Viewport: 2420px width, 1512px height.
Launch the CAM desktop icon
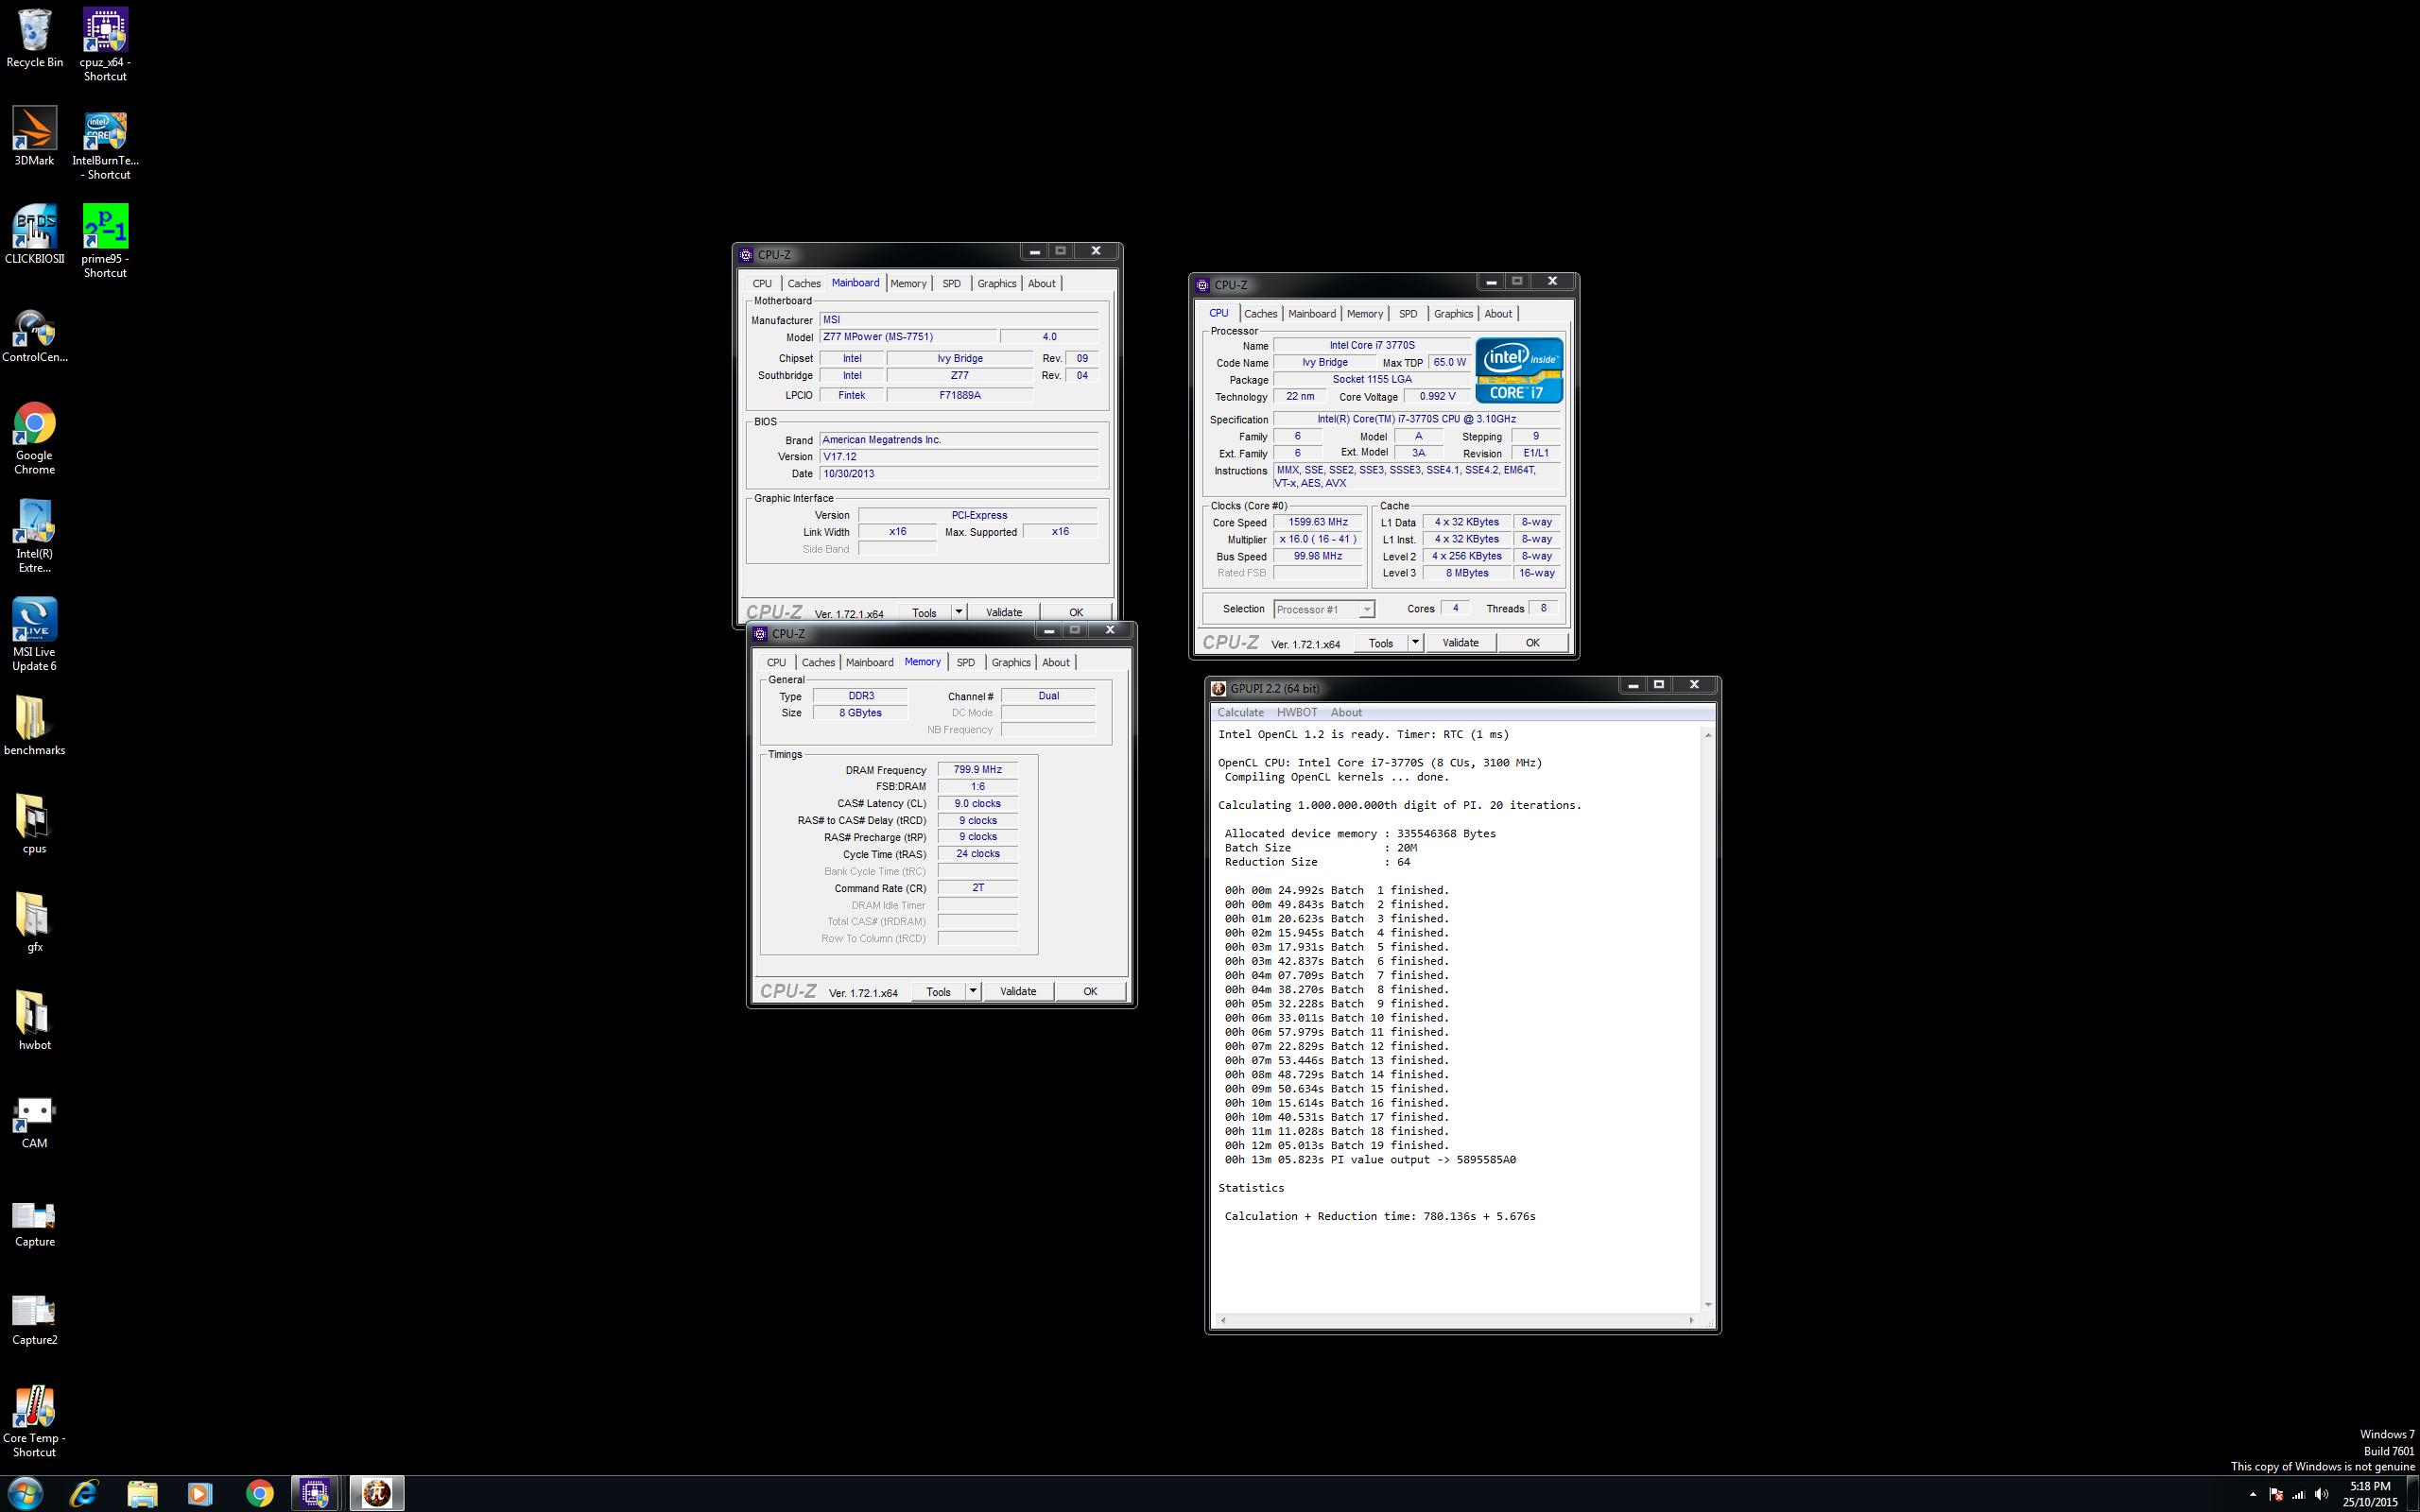34,1120
